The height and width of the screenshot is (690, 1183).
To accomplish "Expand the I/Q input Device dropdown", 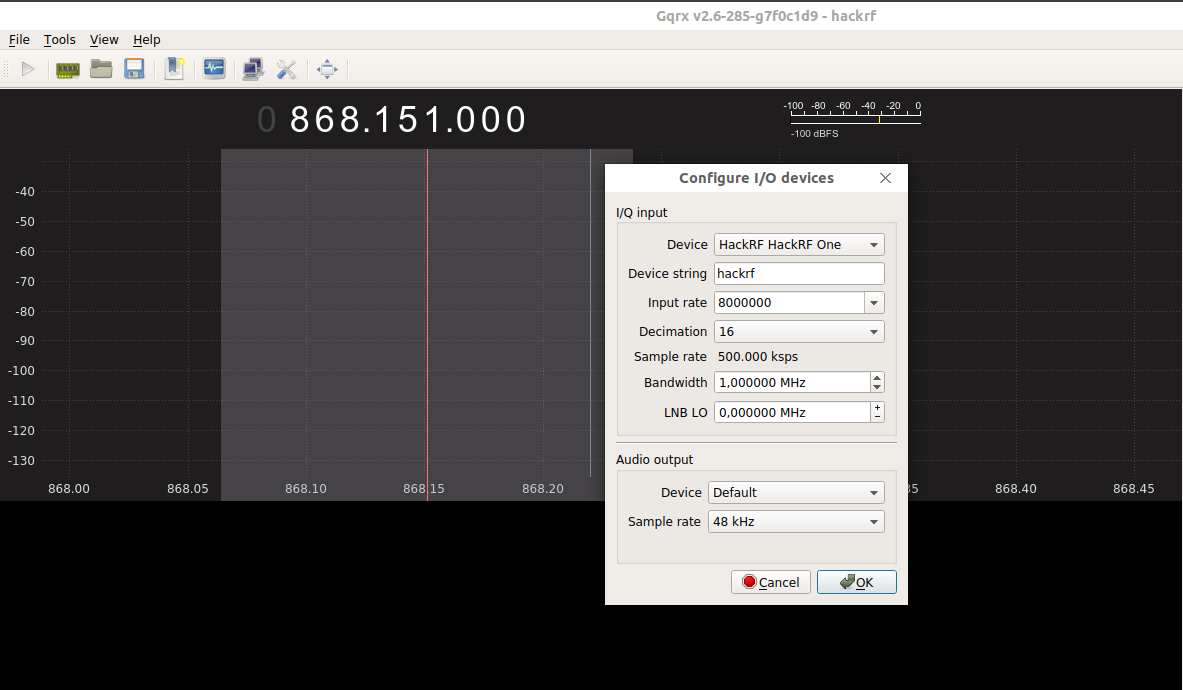I will [799, 245].
